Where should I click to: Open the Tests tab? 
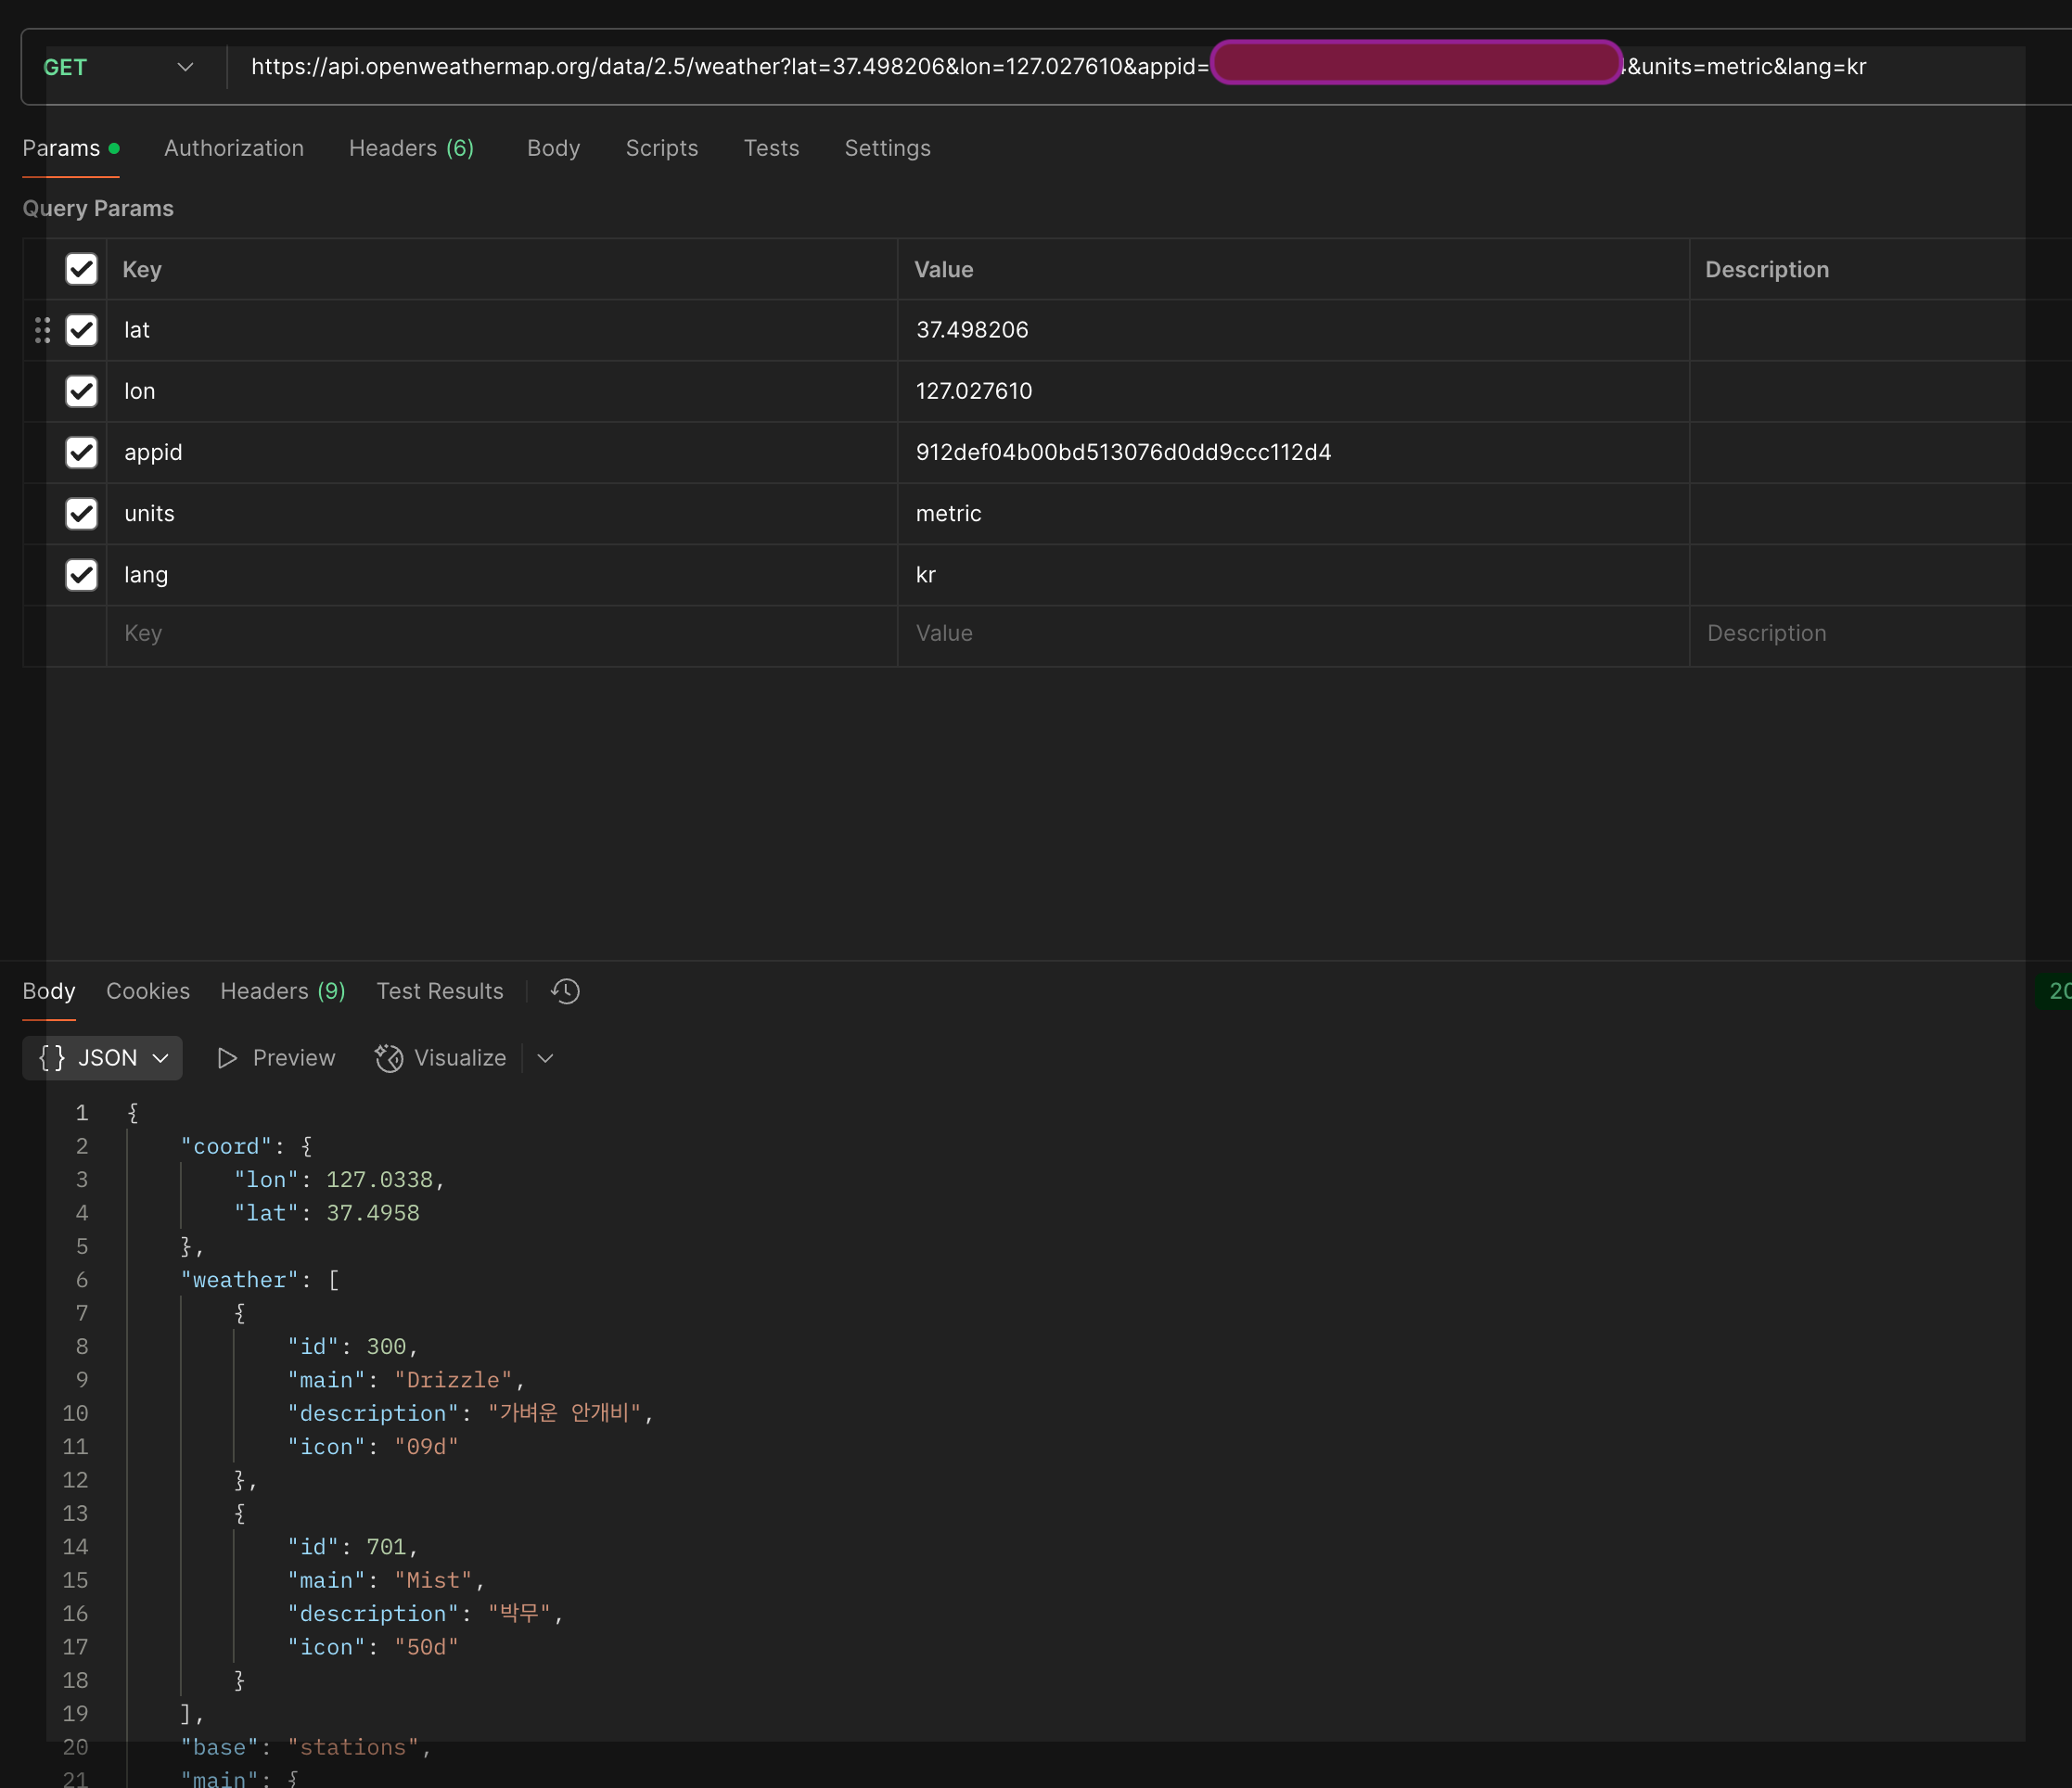coord(771,148)
